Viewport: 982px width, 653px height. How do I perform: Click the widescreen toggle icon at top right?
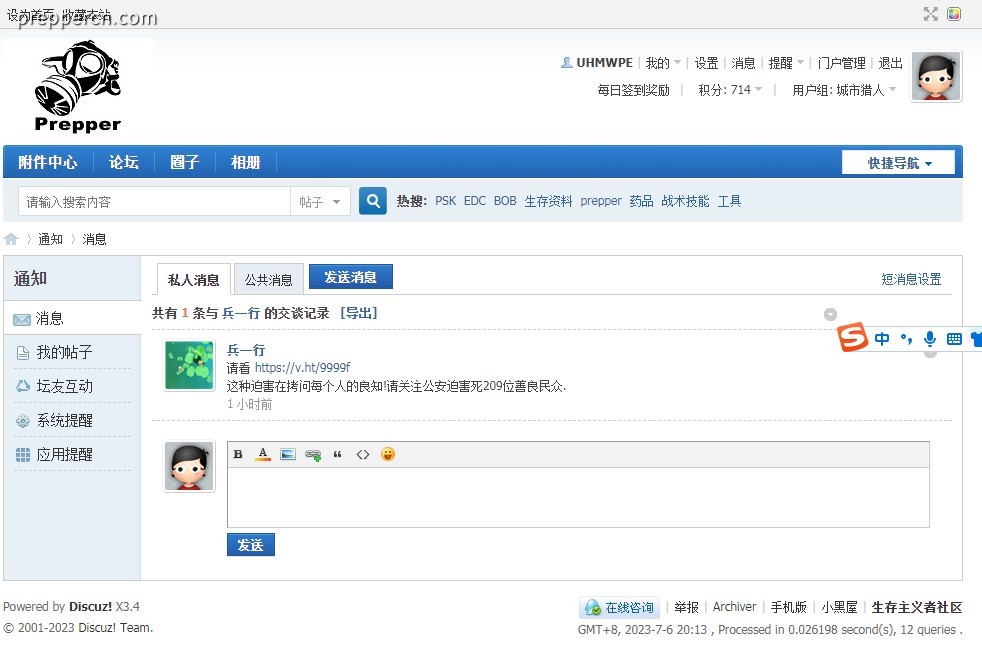(931, 14)
